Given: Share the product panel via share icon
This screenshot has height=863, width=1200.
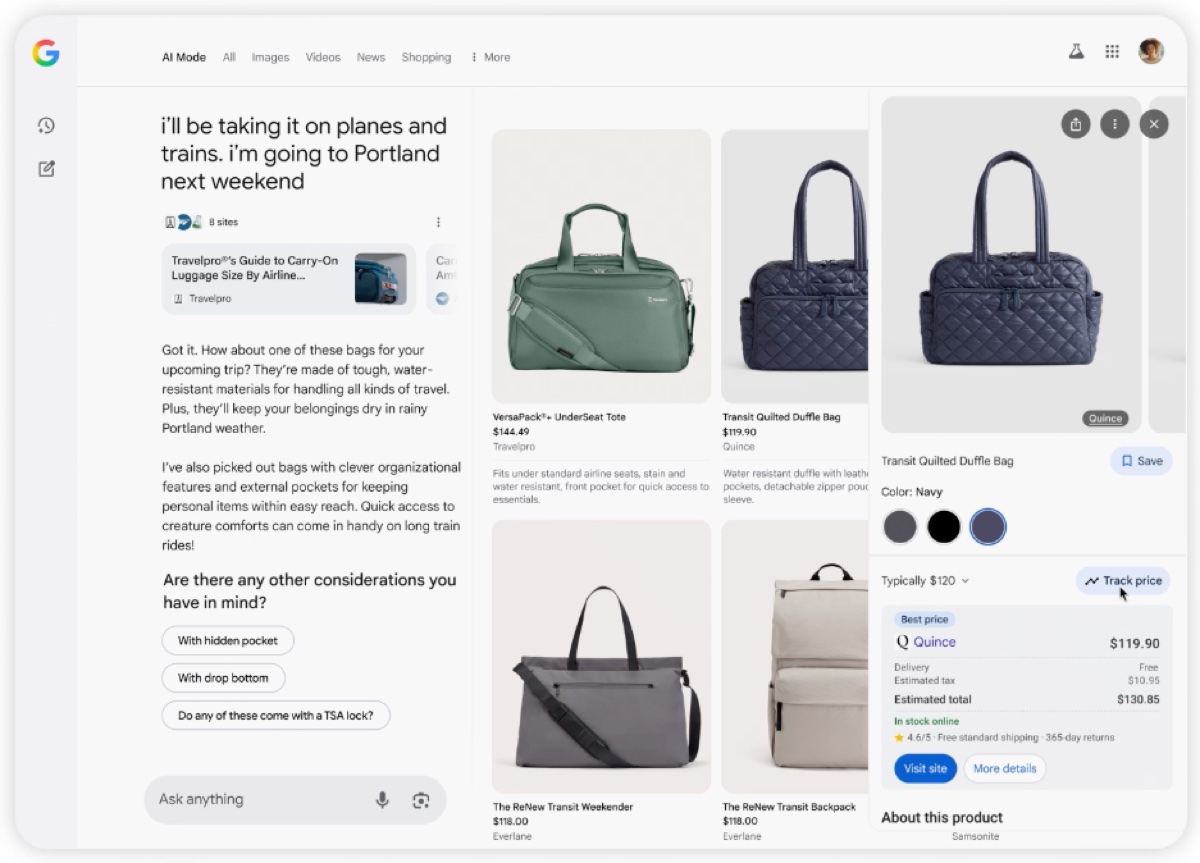Looking at the screenshot, I should pyautogui.click(x=1075, y=124).
